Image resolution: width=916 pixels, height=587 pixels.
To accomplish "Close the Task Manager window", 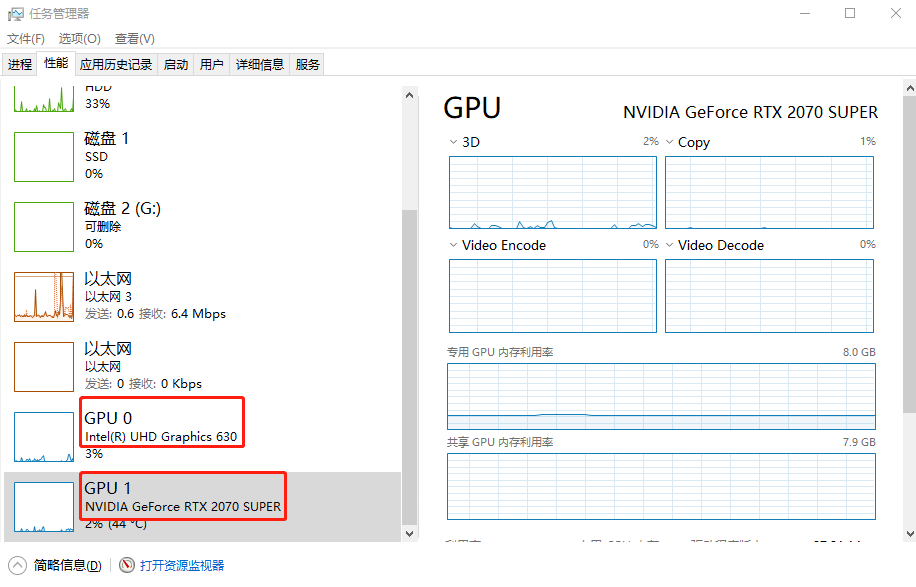I will pyautogui.click(x=896, y=13).
